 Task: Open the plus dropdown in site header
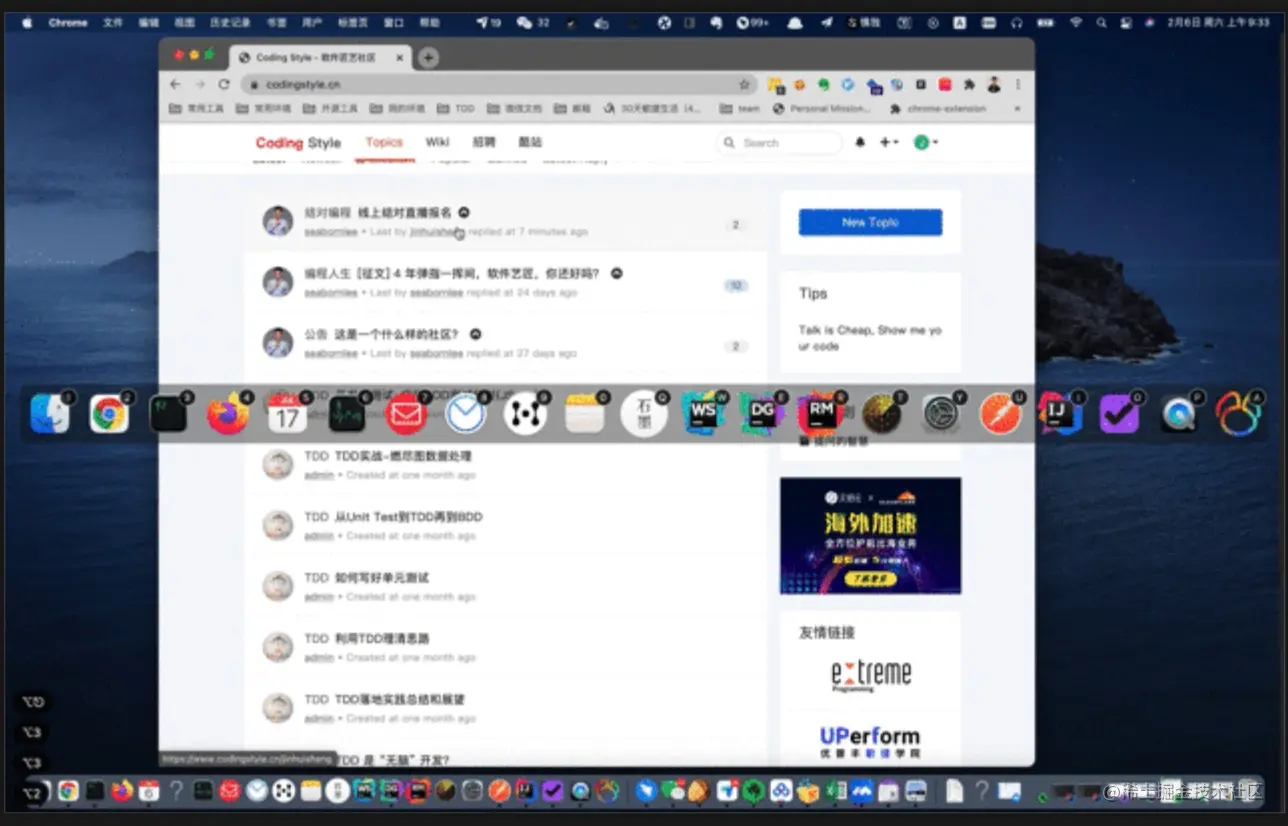(x=889, y=143)
